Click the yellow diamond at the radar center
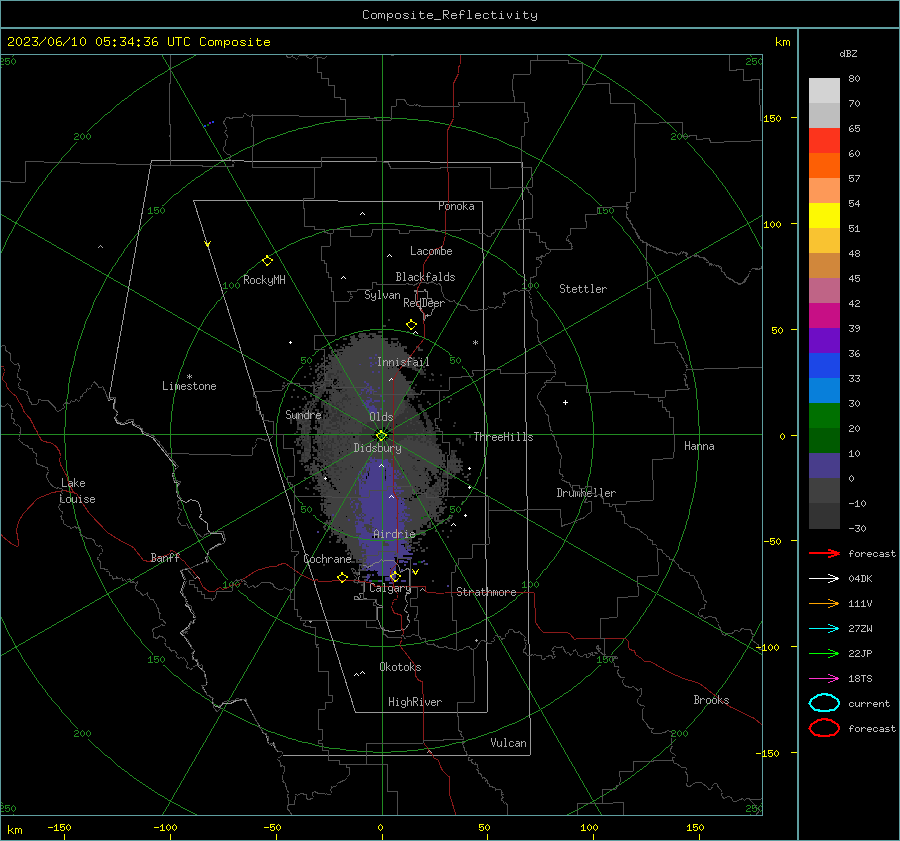900x841 pixels. (x=381, y=436)
